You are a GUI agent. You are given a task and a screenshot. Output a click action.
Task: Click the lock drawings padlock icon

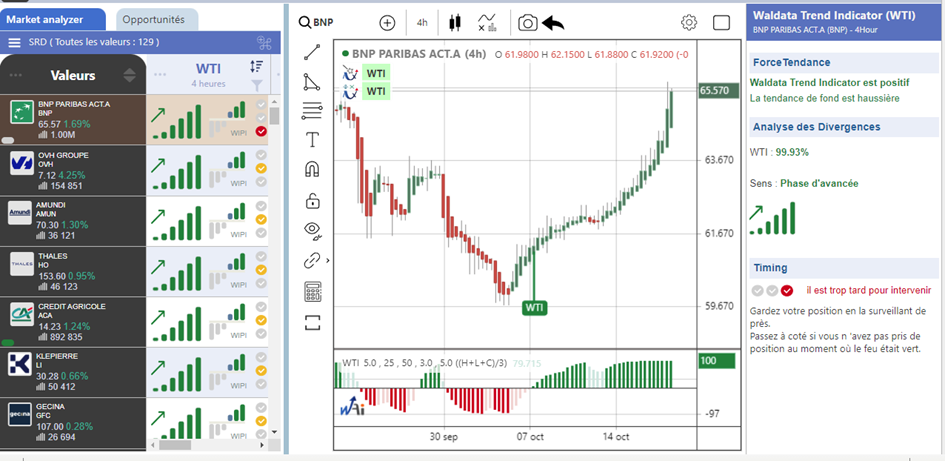click(312, 199)
